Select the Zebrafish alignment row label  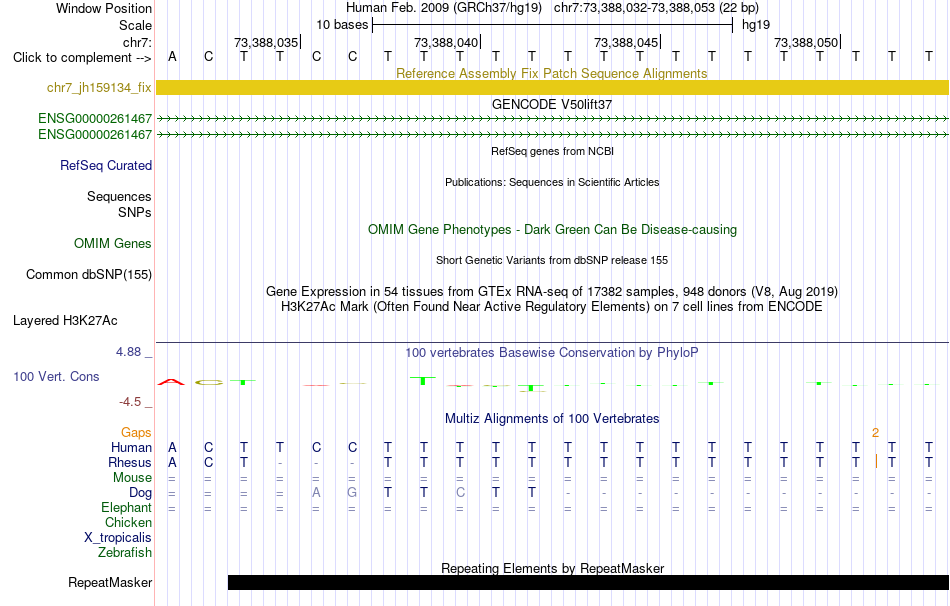point(125,552)
